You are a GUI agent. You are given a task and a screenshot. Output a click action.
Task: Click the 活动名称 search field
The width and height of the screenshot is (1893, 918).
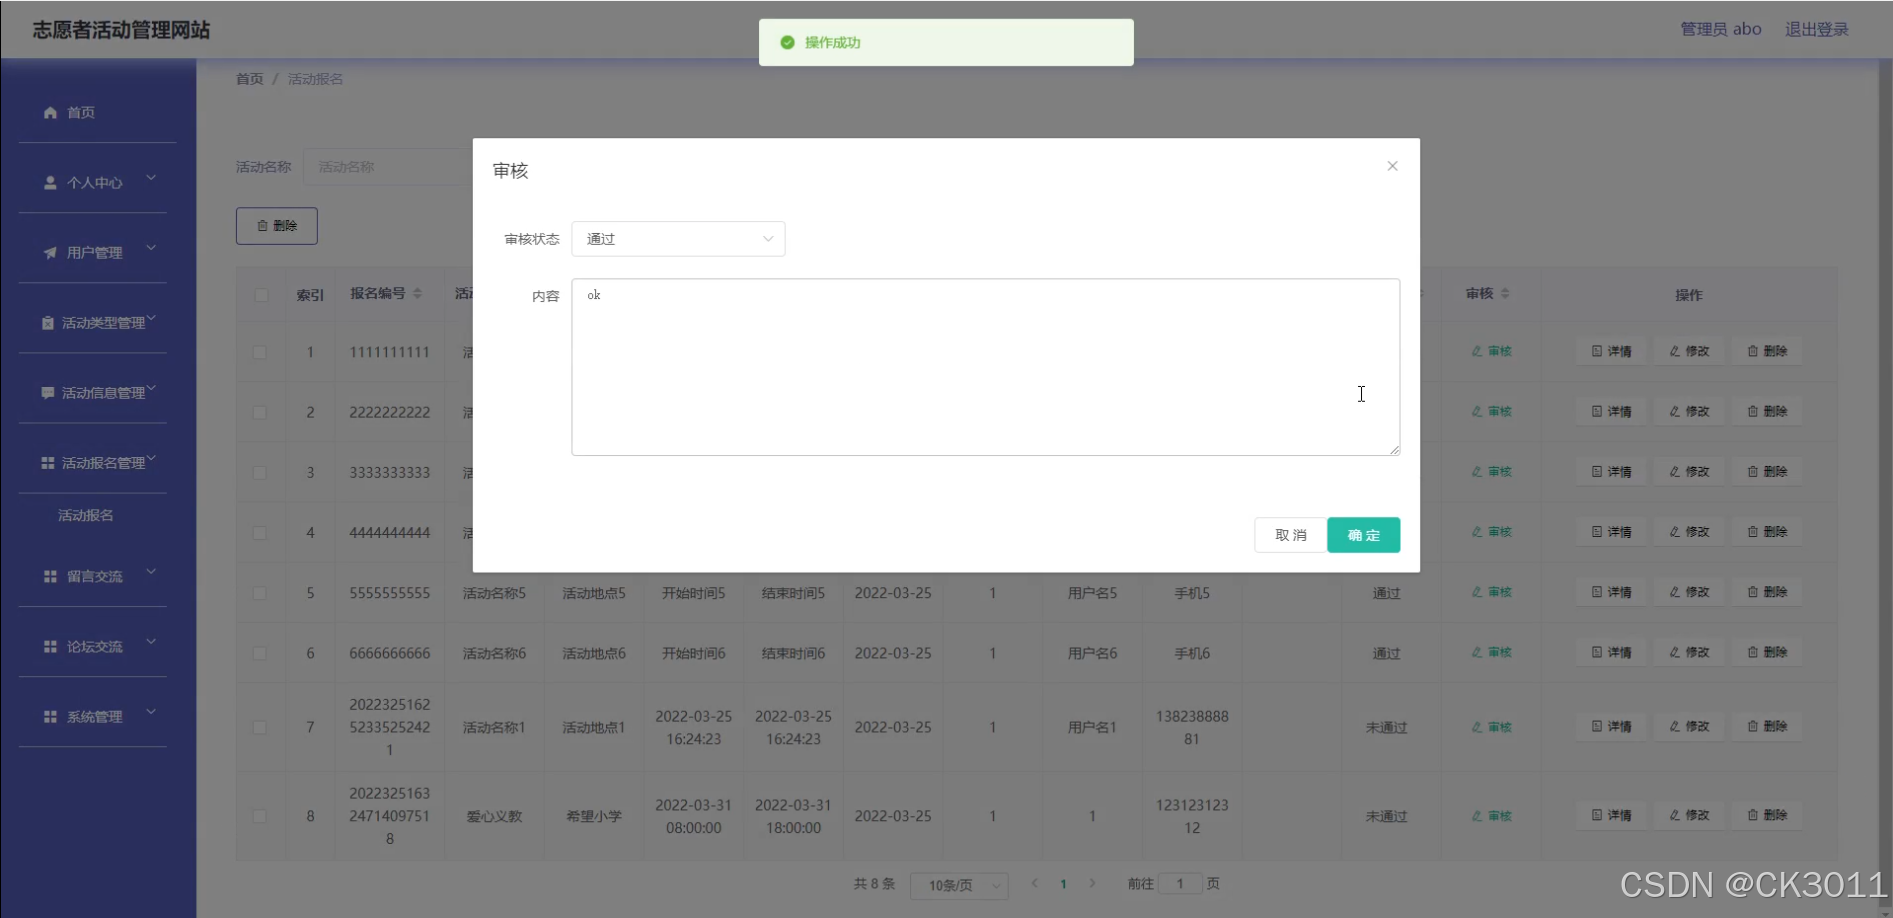(x=390, y=167)
